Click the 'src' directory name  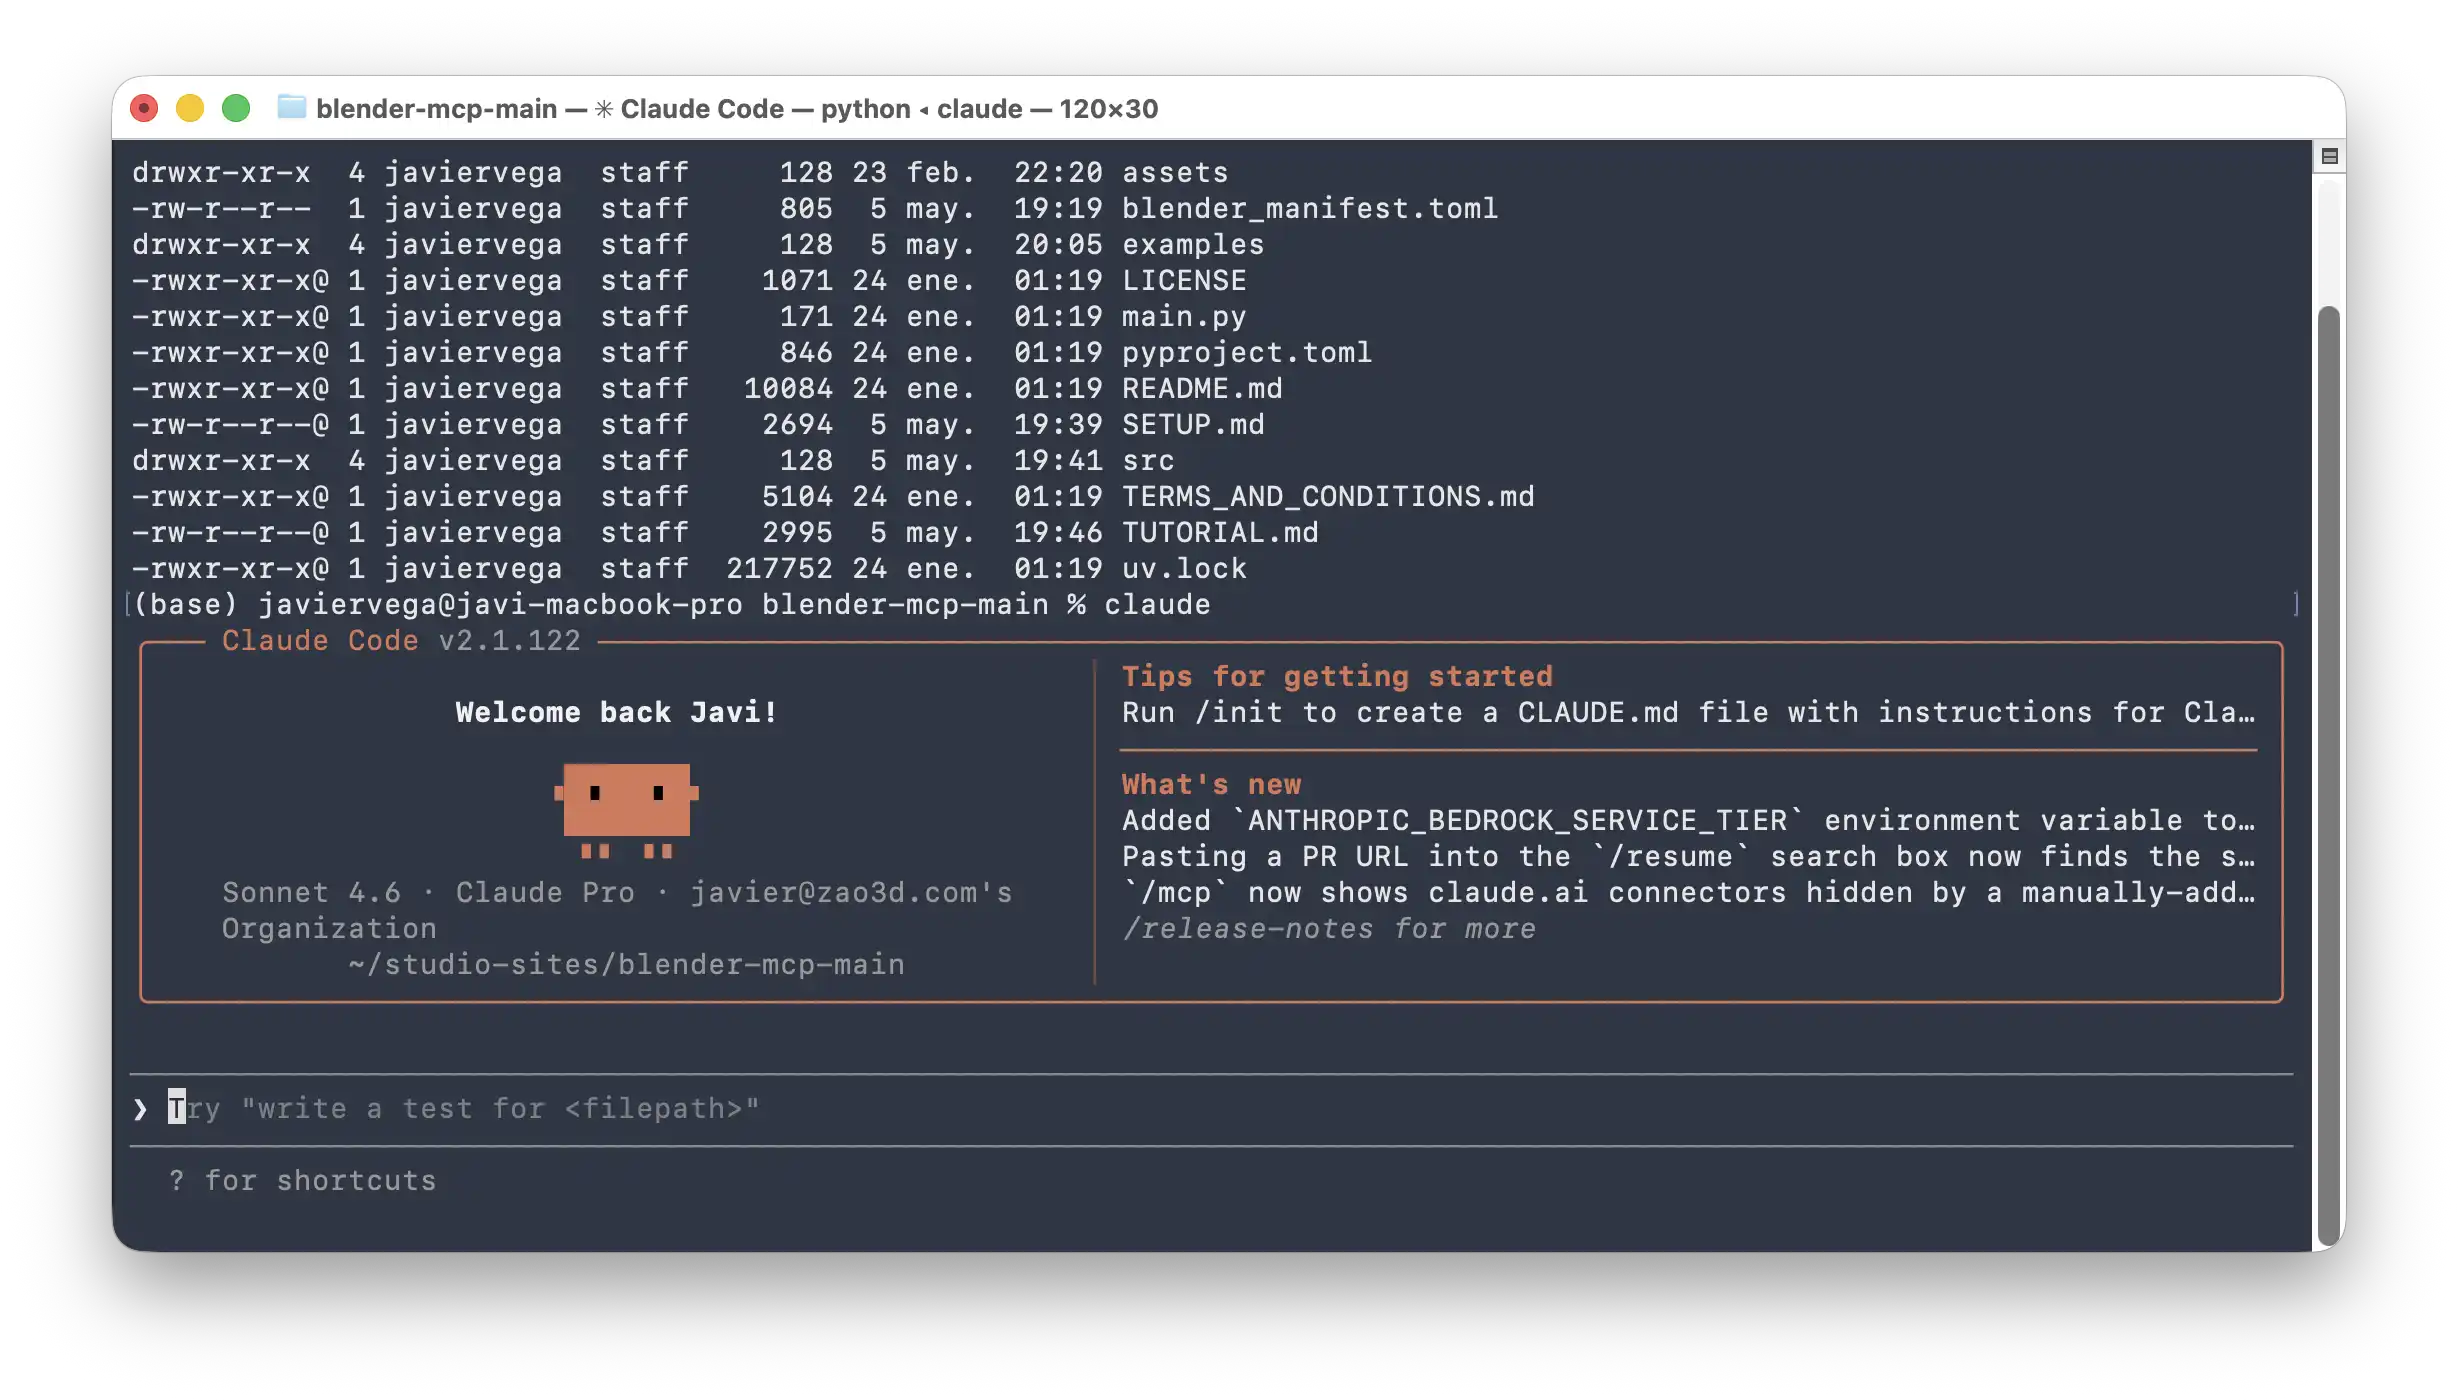(x=1148, y=460)
